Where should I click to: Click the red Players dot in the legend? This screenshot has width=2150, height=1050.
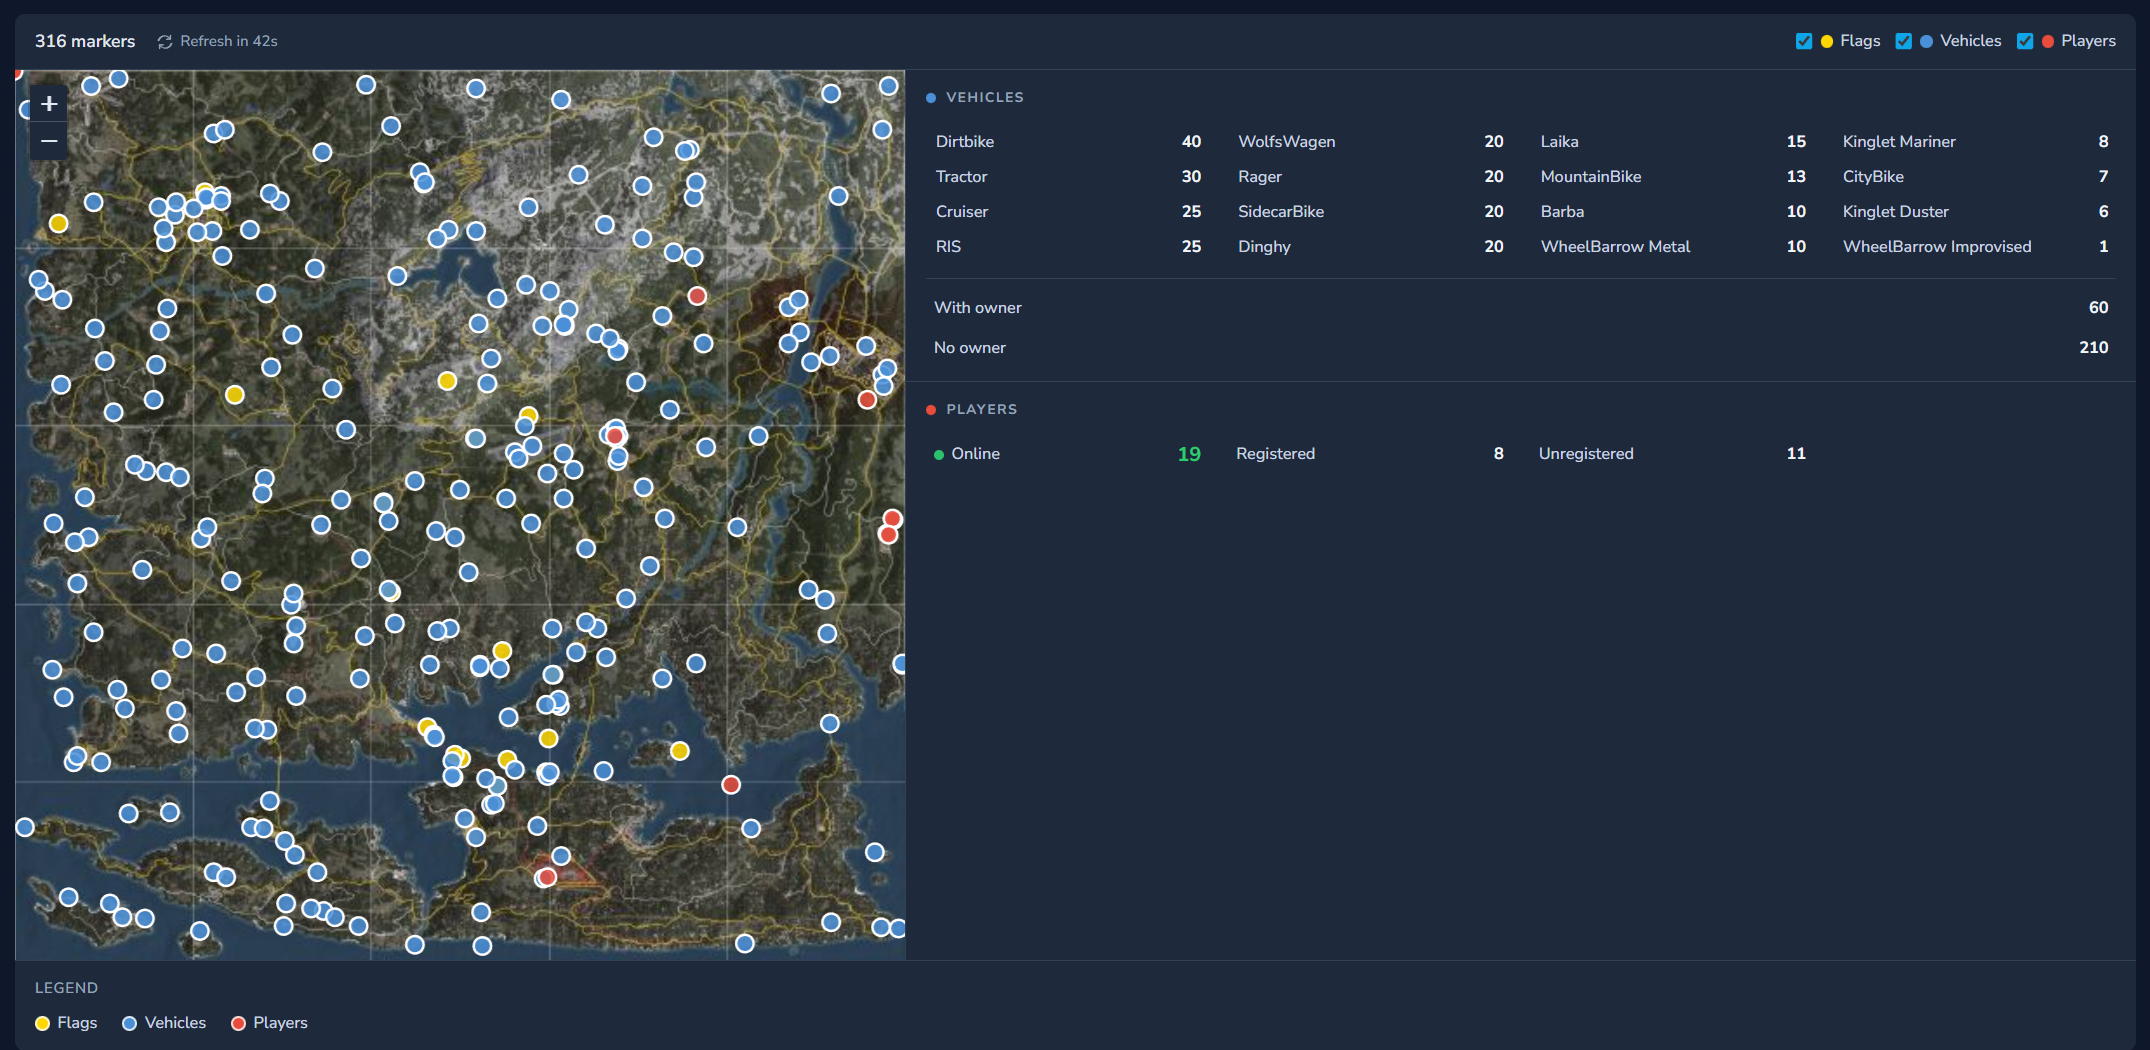click(x=238, y=1023)
